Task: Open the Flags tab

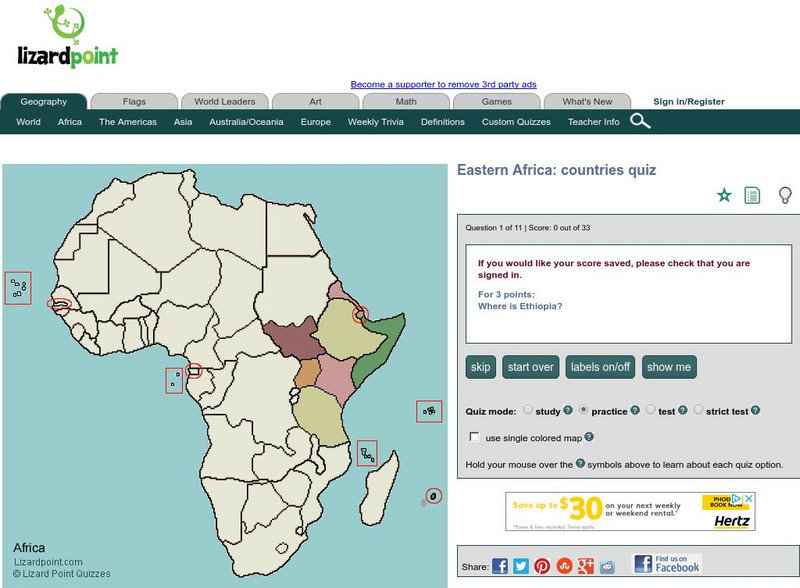Action: [x=134, y=102]
